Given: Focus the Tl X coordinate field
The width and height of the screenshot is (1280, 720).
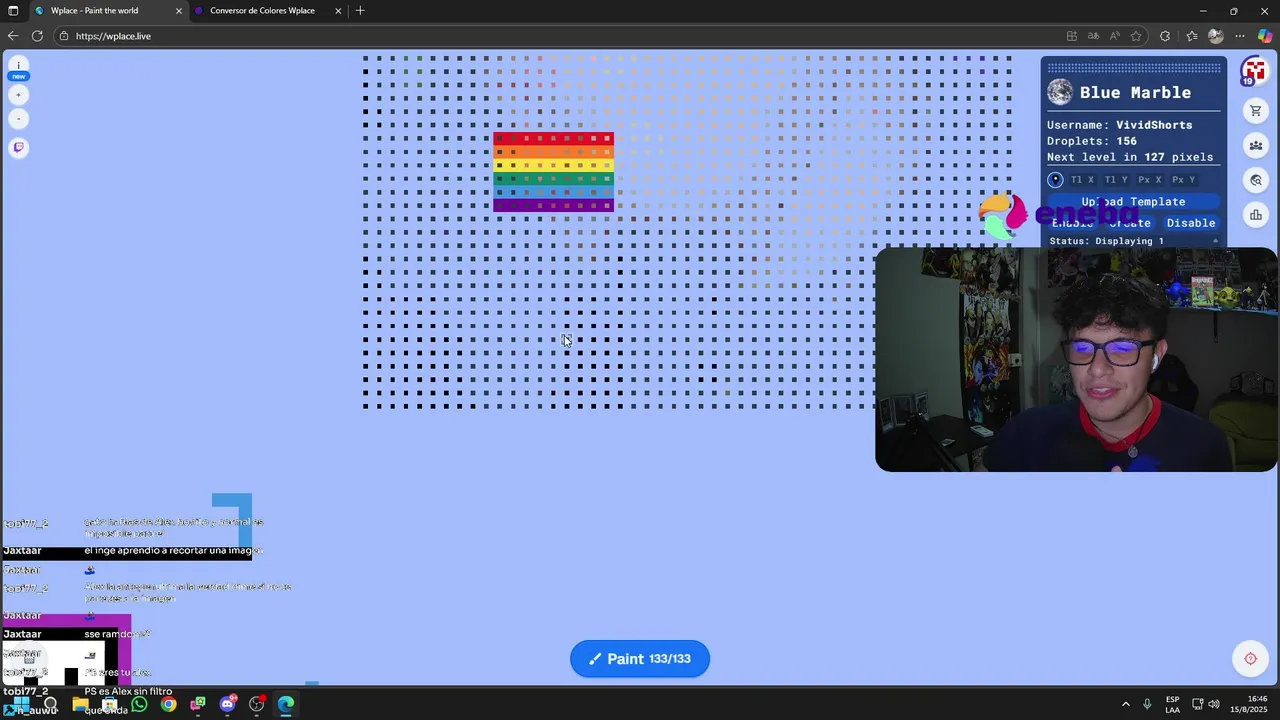Looking at the screenshot, I should (1082, 180).
